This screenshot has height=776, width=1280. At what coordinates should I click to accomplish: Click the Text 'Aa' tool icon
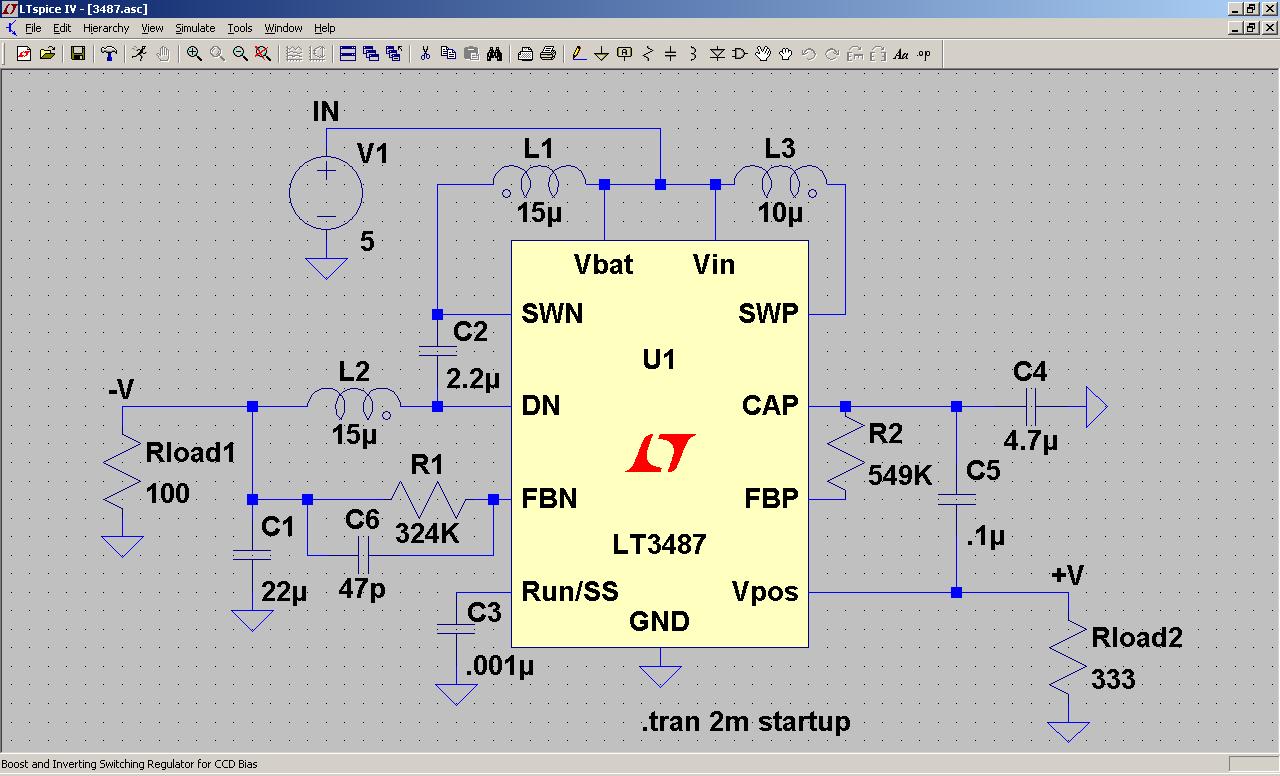[901, 54]
